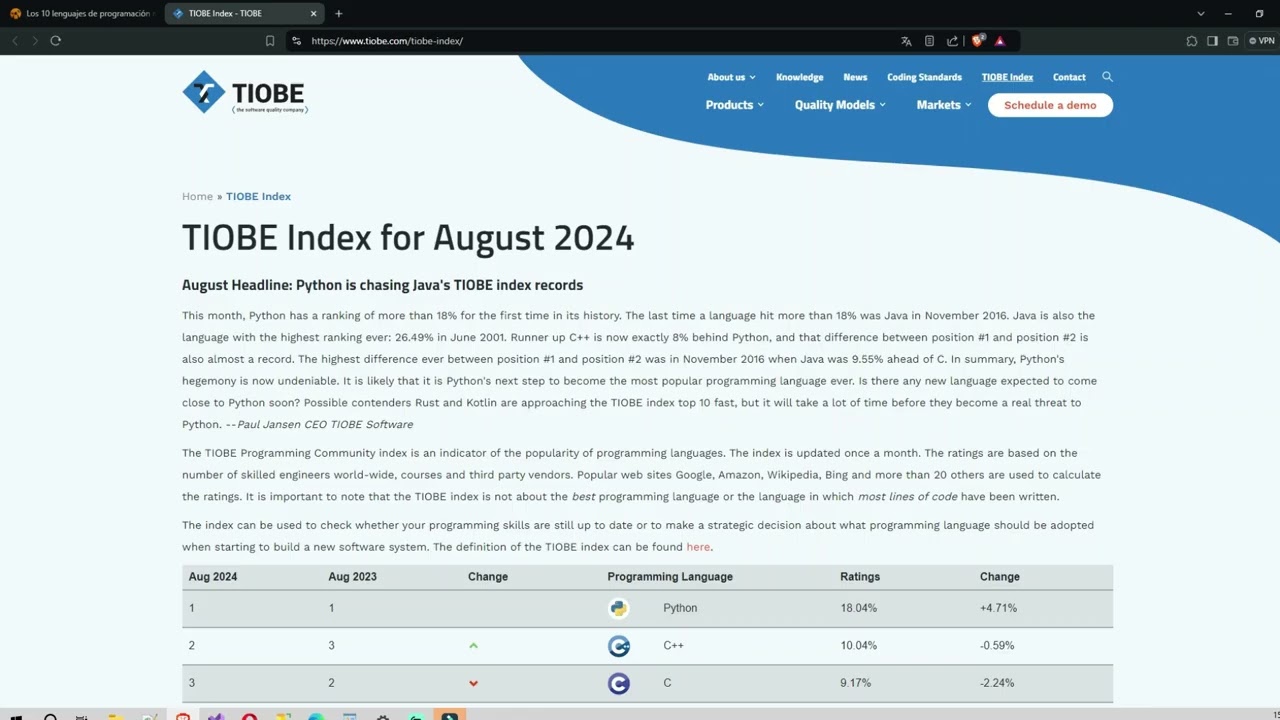Click the C++ logo in the table
Viewport: 1280px width, 720px height.
click(x=619, y=646)
